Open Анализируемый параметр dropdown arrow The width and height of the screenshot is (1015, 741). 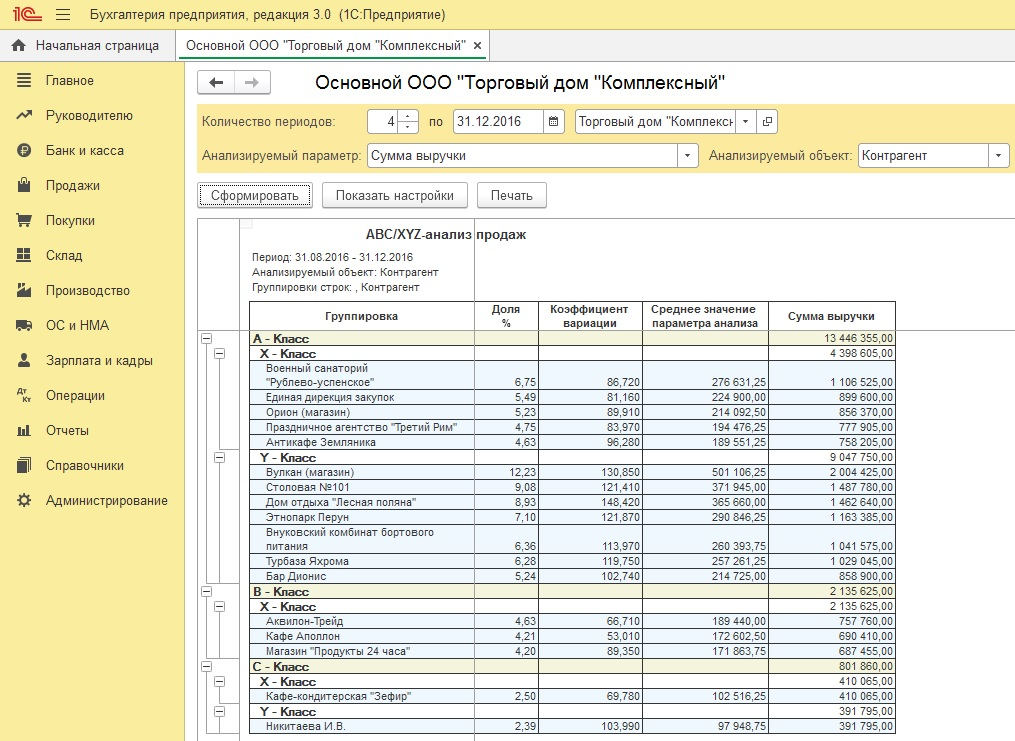687,156
